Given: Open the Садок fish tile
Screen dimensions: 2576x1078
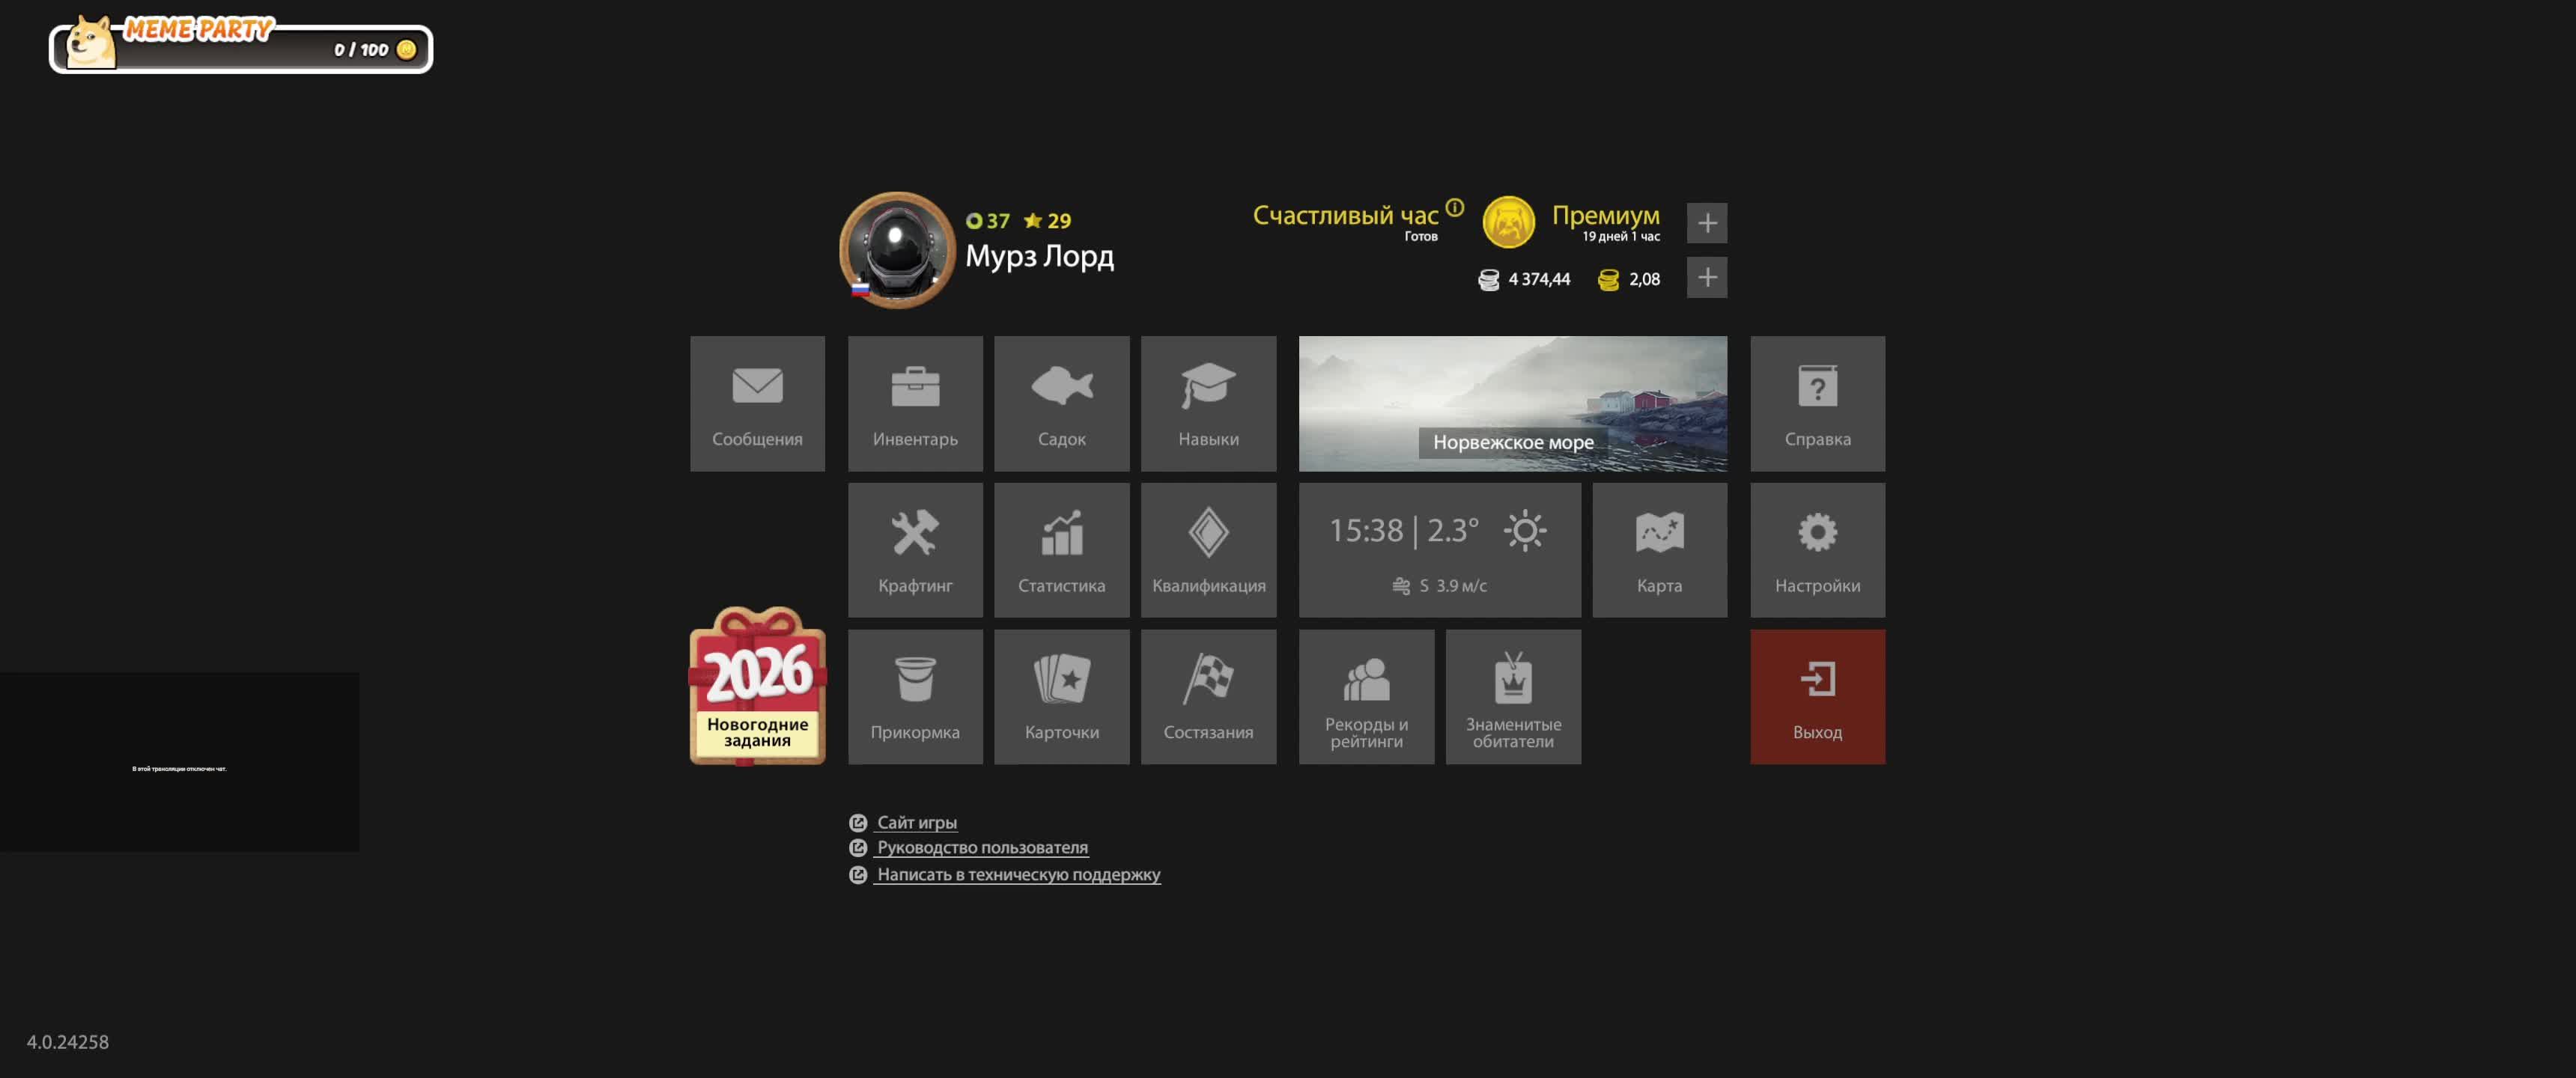Looking at the screenshot, I should [x=1061, y=403].
